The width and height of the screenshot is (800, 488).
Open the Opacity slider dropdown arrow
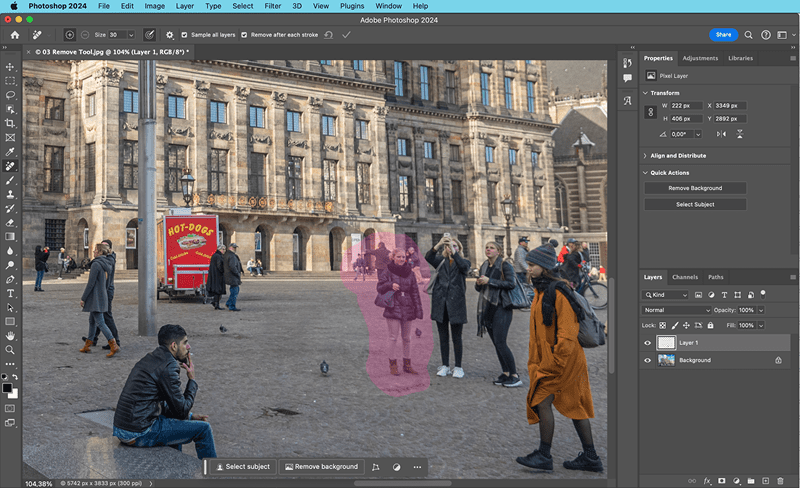761,310
